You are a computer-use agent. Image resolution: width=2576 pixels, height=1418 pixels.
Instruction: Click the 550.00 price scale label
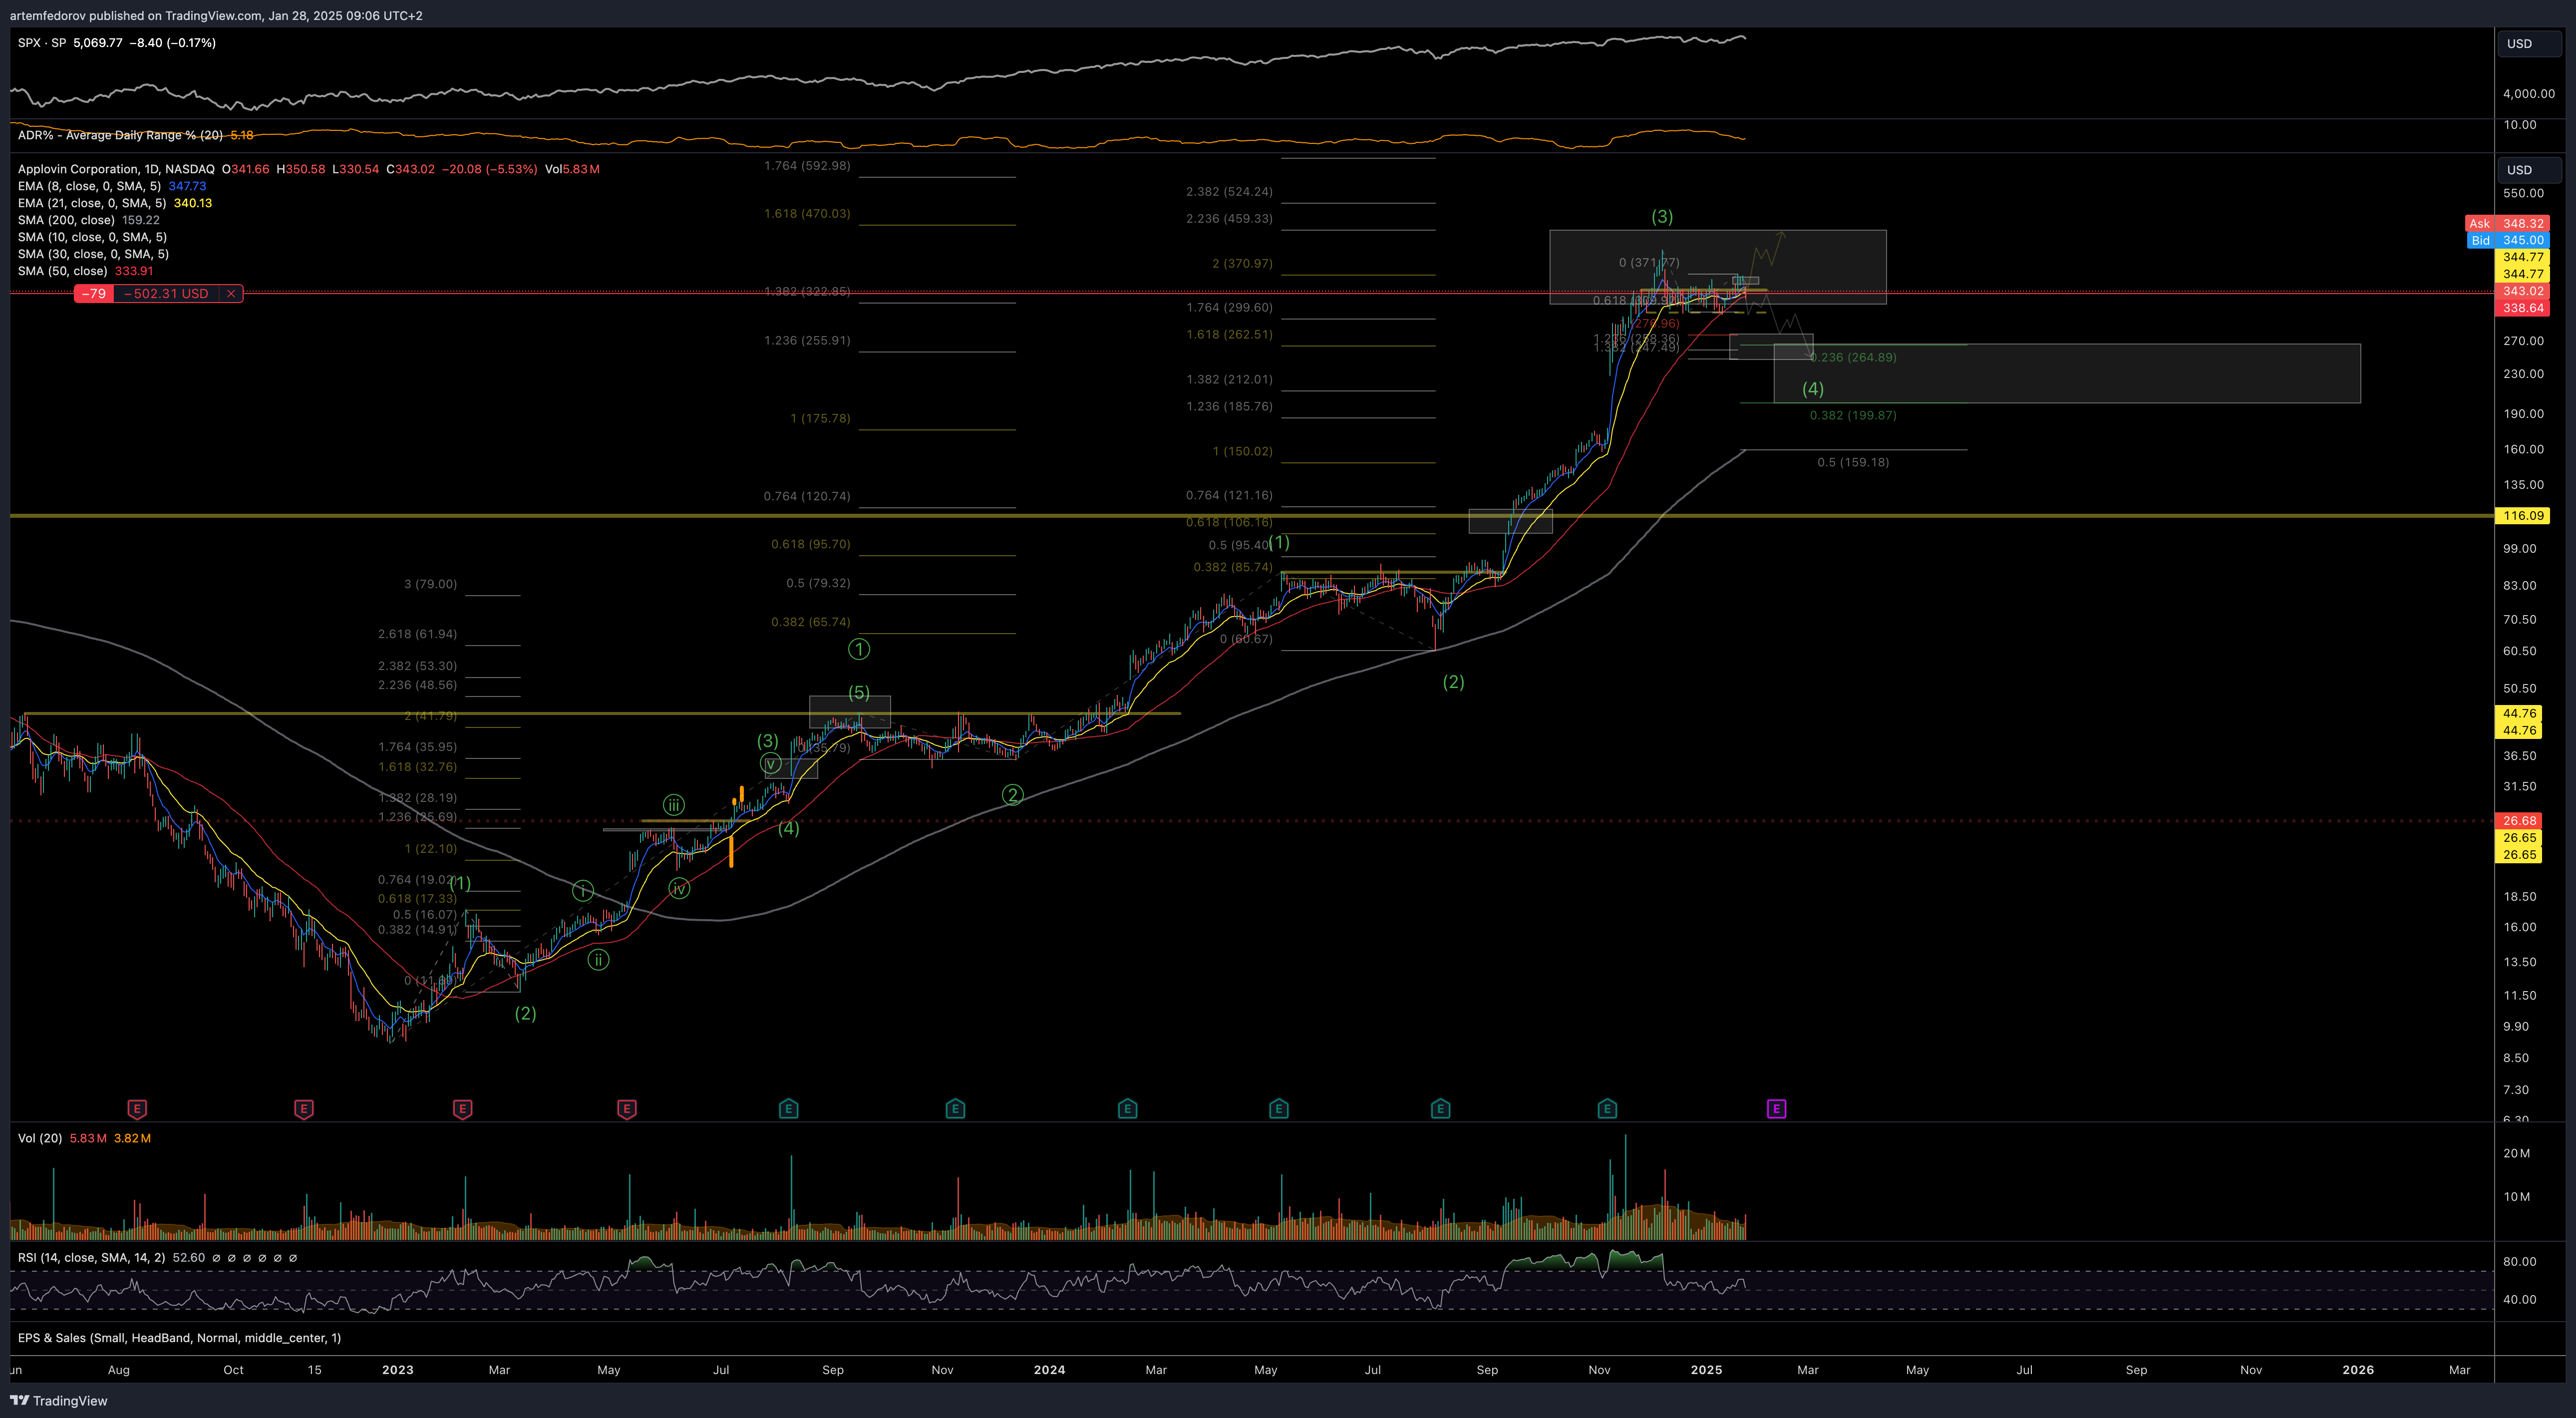(x=2523, y=194)
